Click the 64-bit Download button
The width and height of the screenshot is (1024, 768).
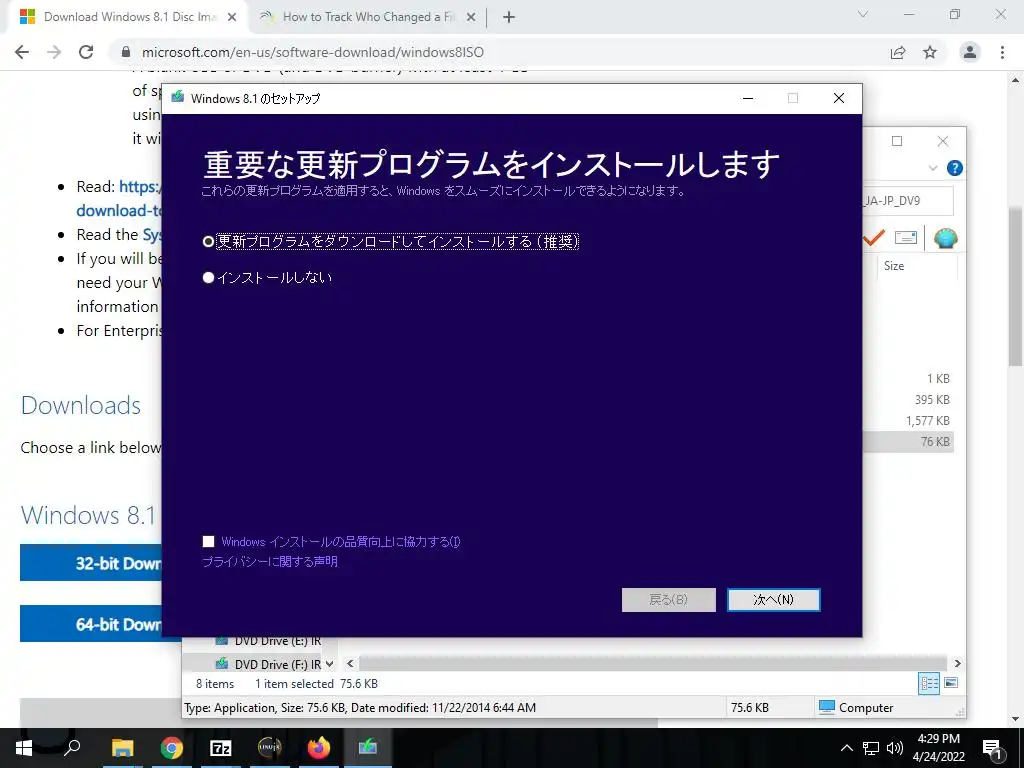91,624
